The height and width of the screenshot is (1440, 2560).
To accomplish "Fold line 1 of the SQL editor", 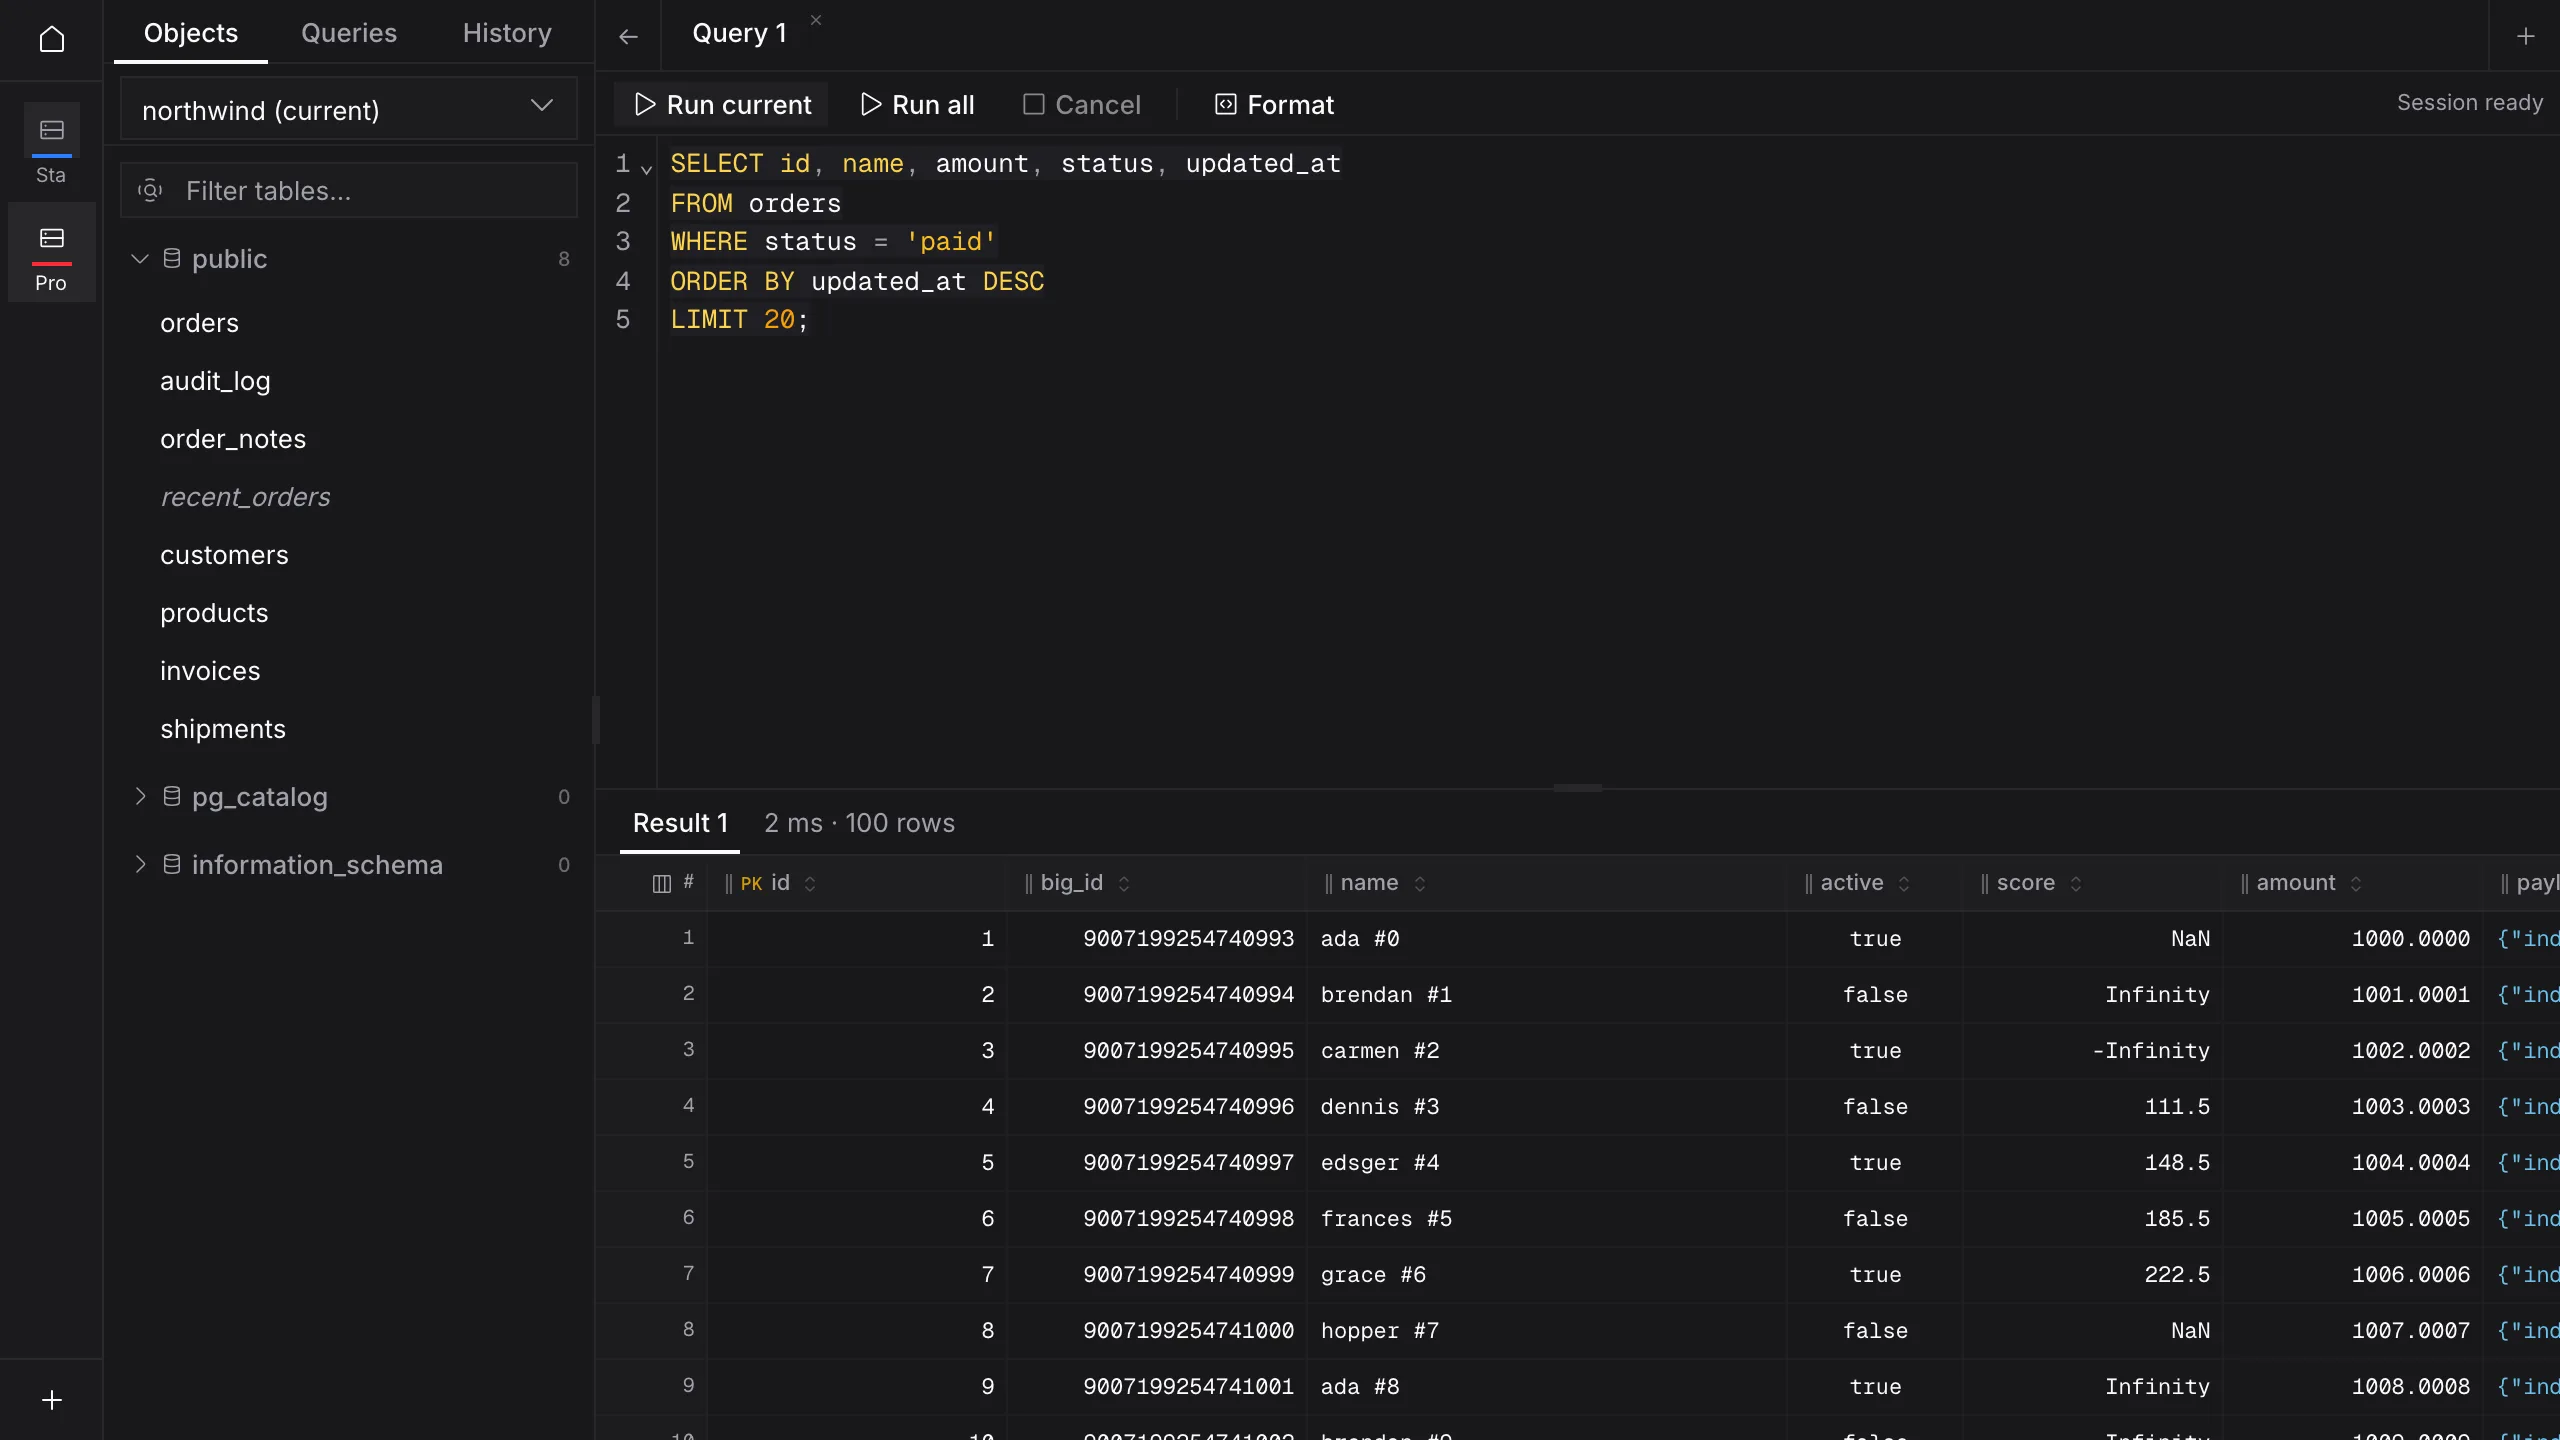I will coord(646,169).
